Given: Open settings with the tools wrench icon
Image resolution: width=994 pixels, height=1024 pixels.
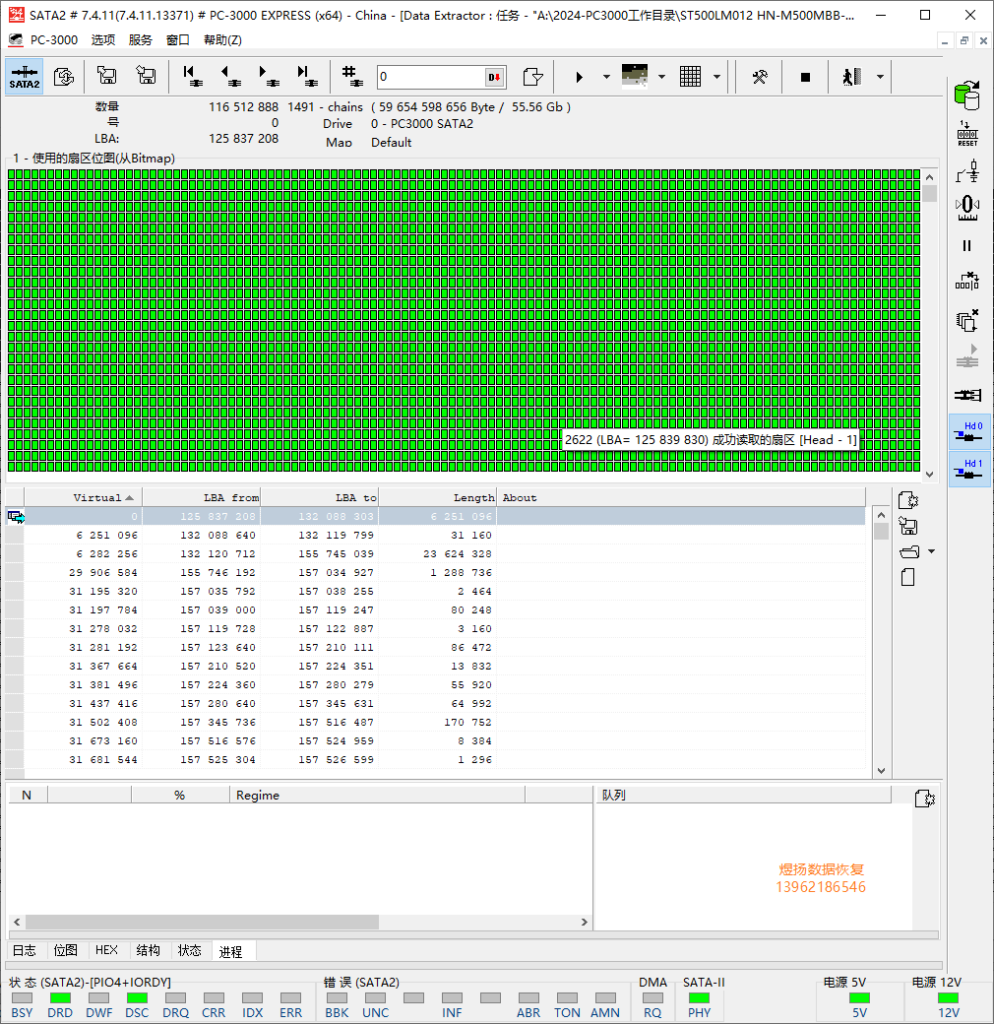Looking at the screenshot, I should coord(760,77).
